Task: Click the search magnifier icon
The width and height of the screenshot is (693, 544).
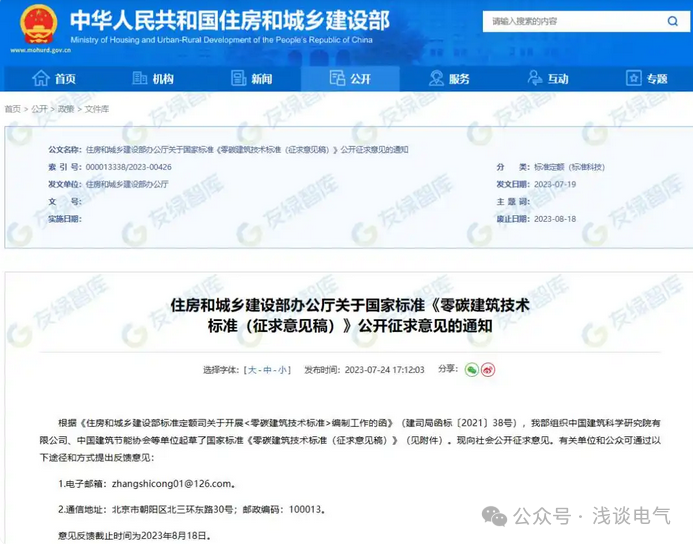Action: point(672,21)
